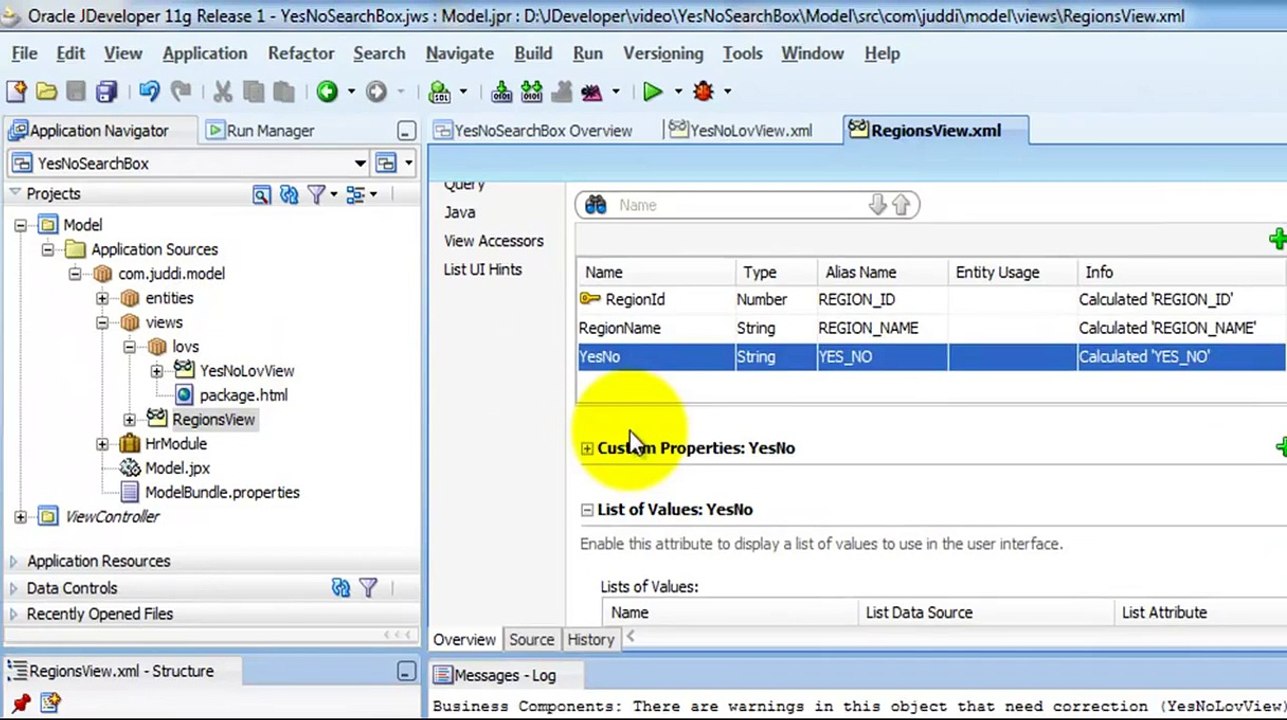The height and width of the screenshot is (720, 1287).
Task: Switch to YesNoSearchBox Overview tab
Action: pos(532,131)
